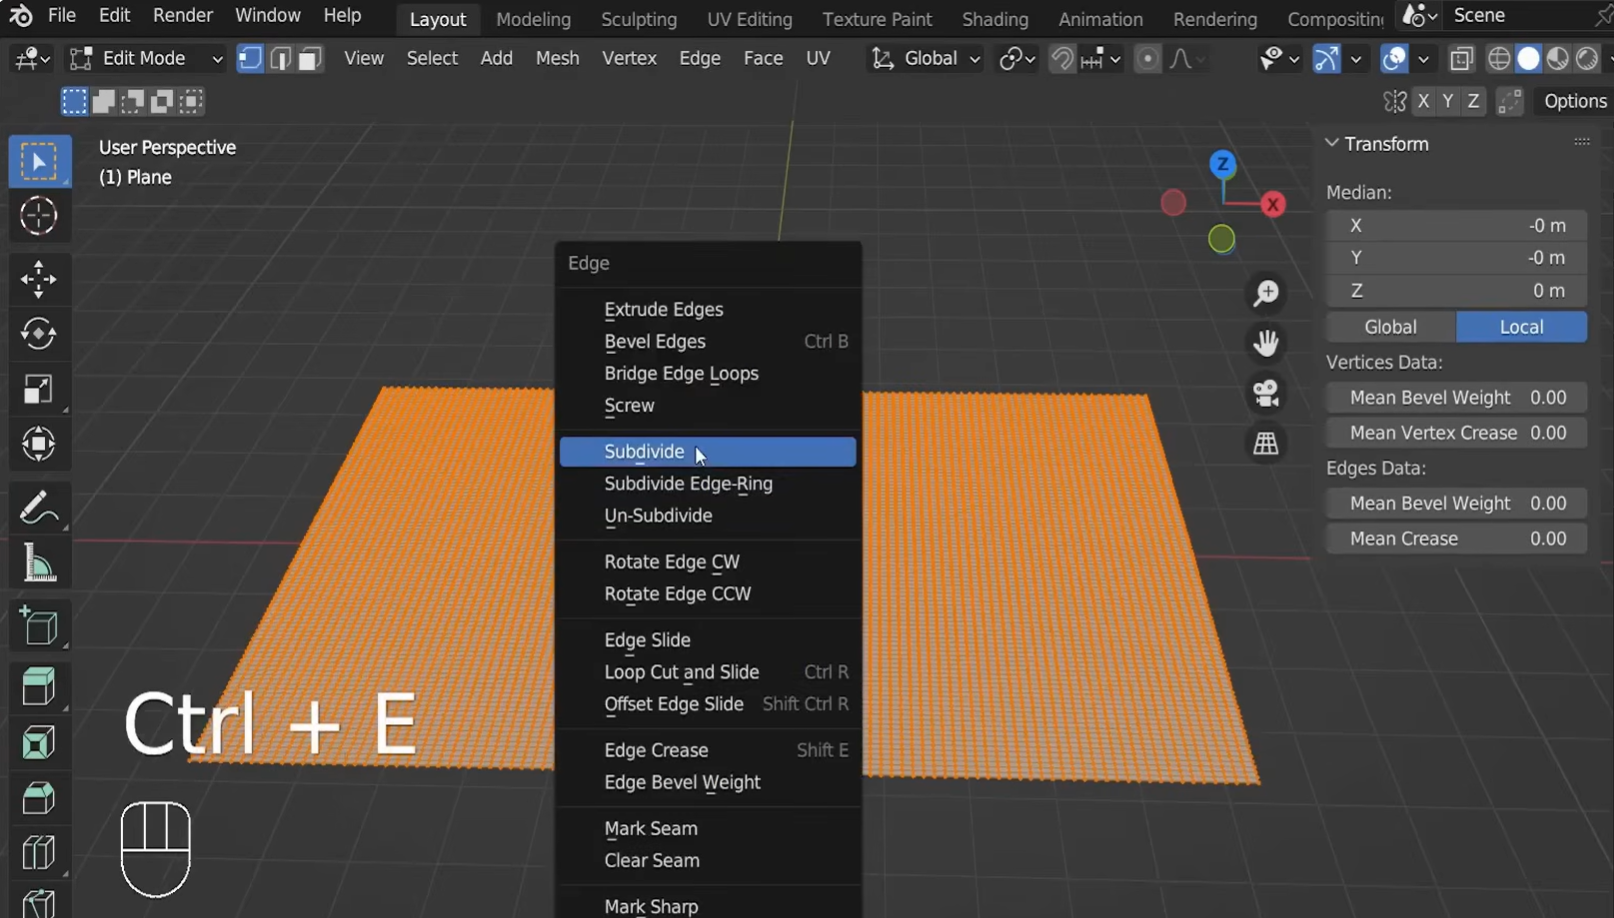Choose Bevel Edges menu entry
1614x918 pixels.
click(708, 342)
